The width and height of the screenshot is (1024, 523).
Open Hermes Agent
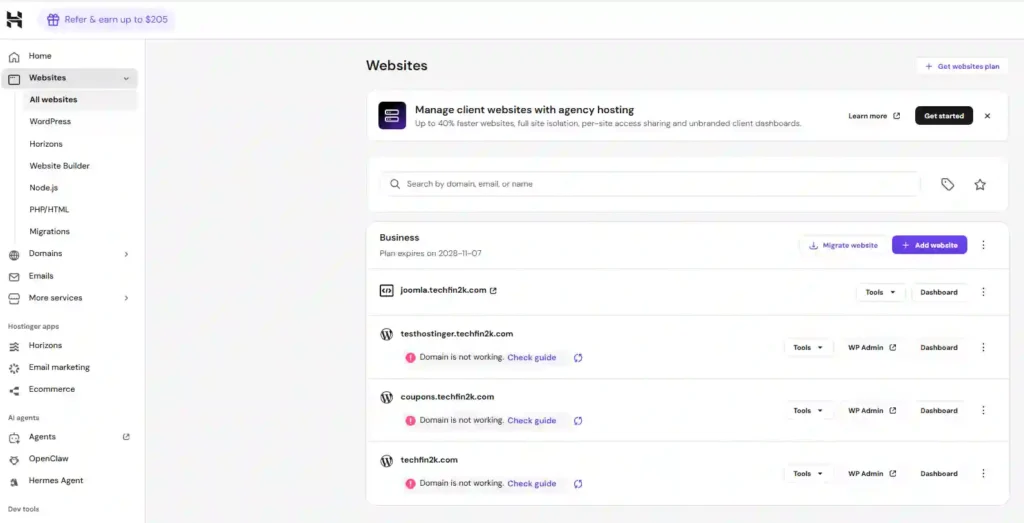tap(56, 481)
